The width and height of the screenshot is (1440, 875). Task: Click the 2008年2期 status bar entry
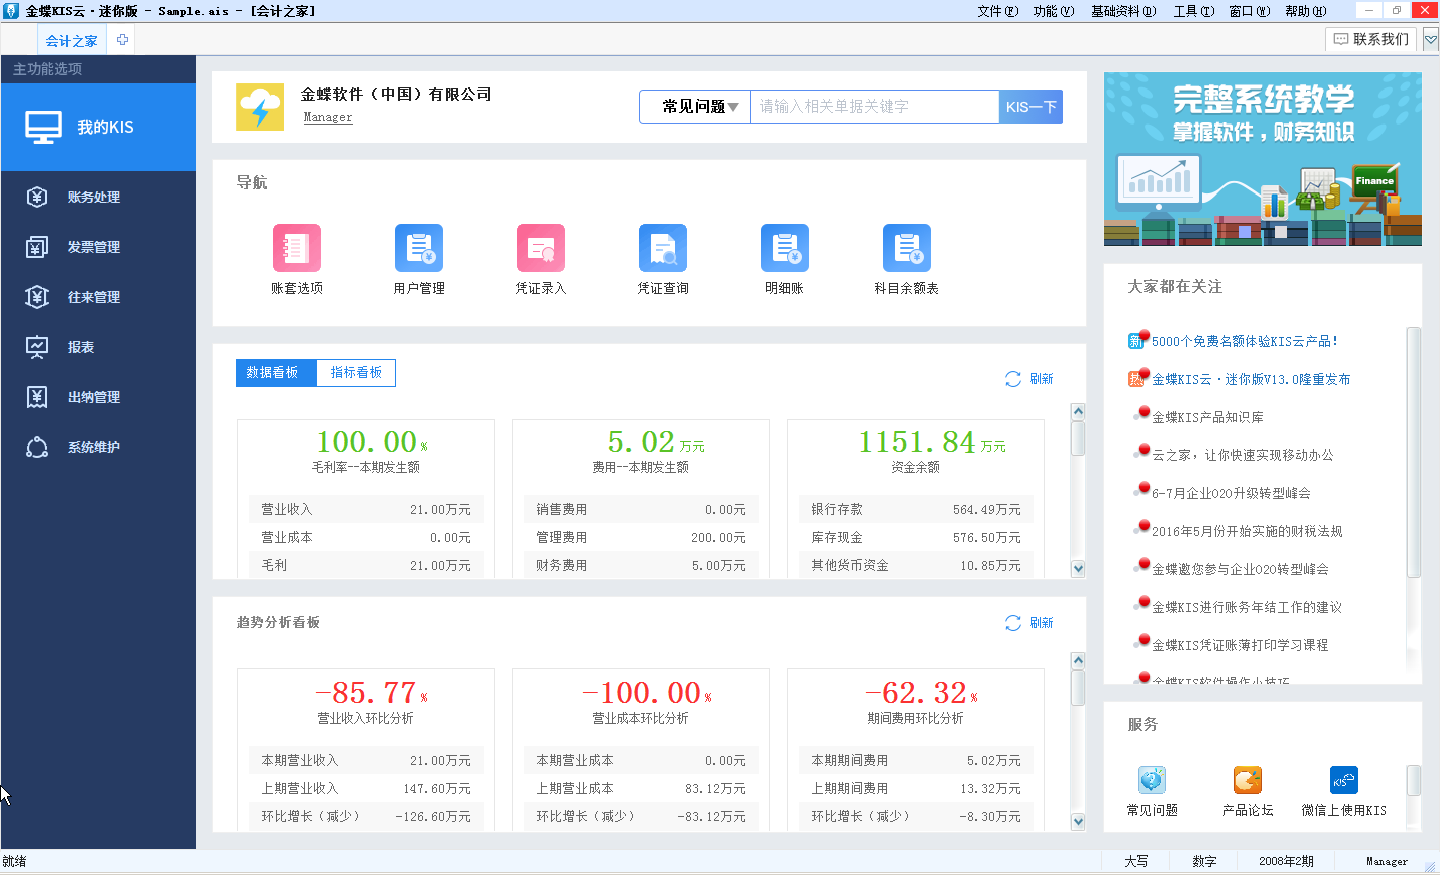click(1286, 862)
